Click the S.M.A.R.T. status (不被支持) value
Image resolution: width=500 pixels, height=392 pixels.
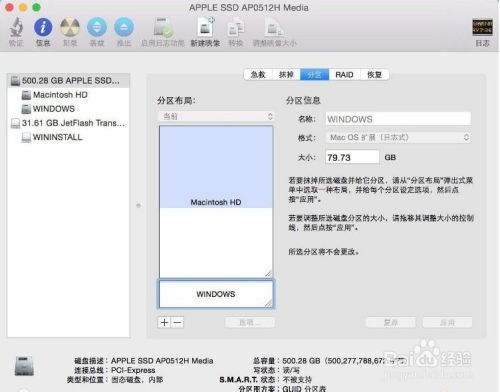297,380
